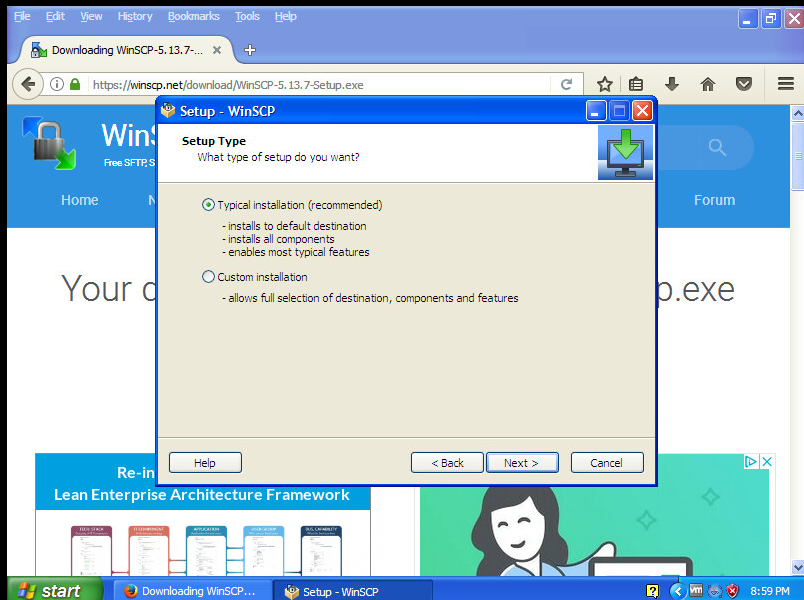Select Typical installation radio button
The width and height of the screenshot is (804, 600).
point(208,205)
